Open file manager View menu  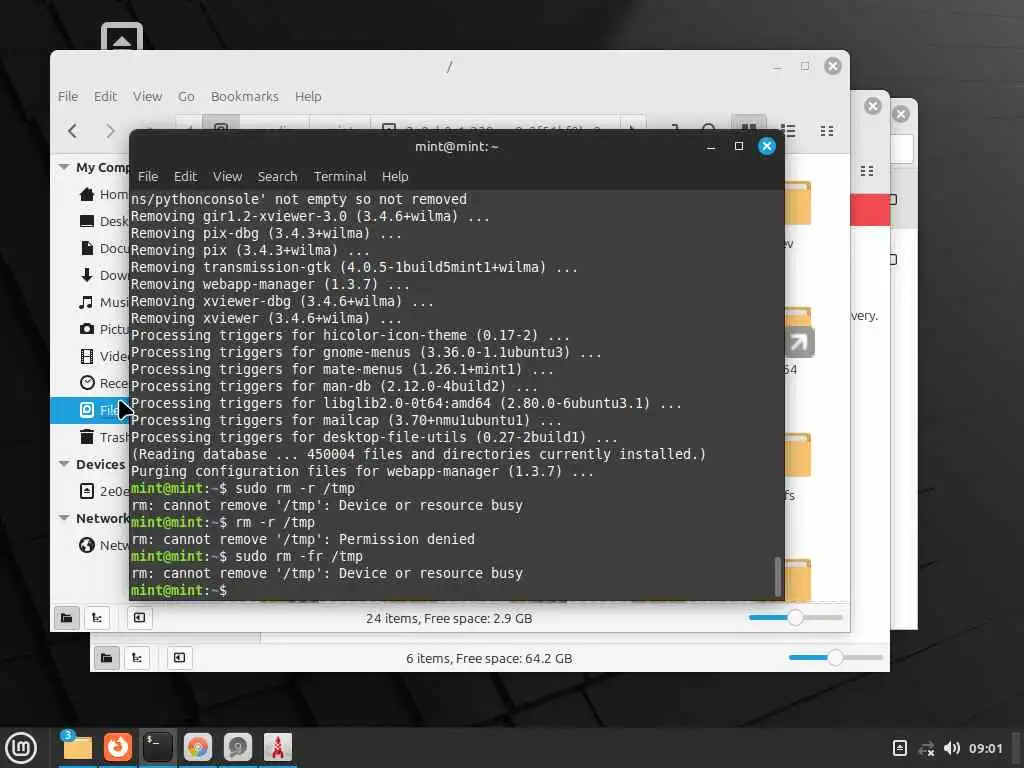pos(147,97)
